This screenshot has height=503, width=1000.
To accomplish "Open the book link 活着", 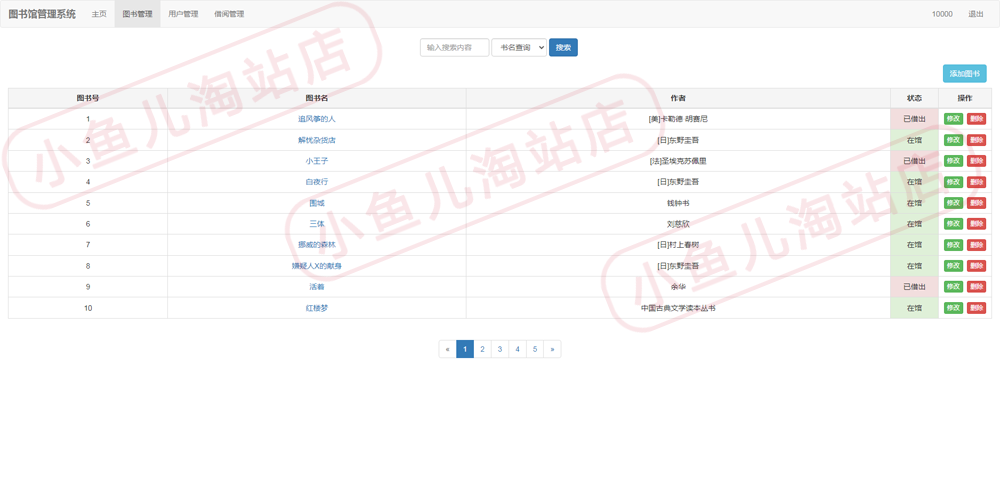I will (x=317, y=288).
